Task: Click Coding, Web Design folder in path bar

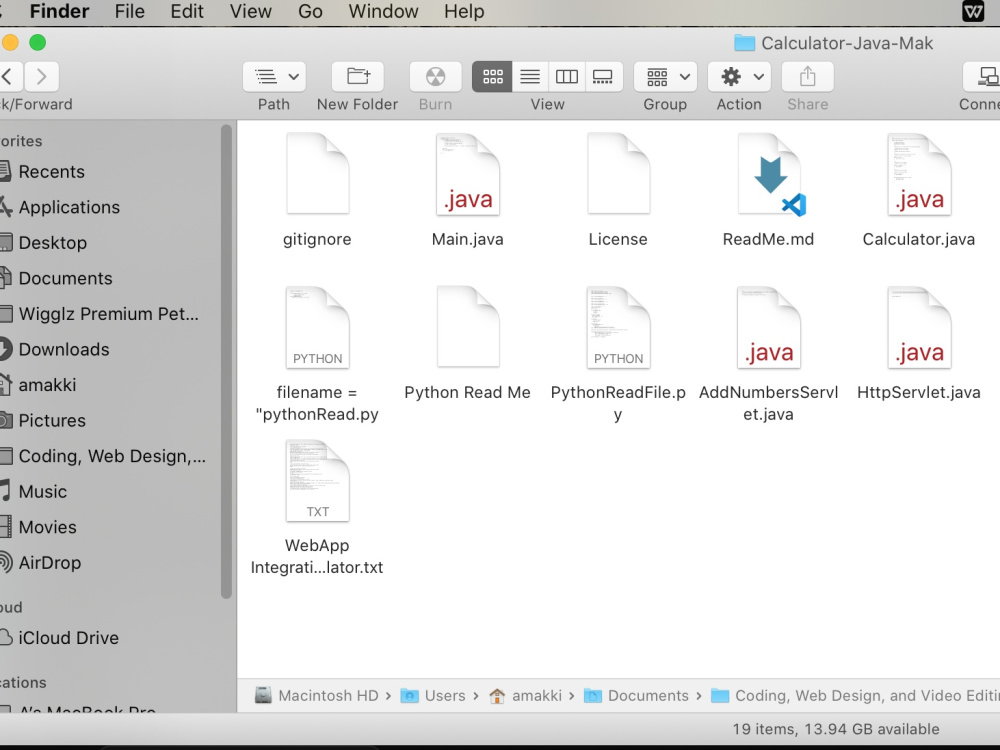Action: (855, 696)
